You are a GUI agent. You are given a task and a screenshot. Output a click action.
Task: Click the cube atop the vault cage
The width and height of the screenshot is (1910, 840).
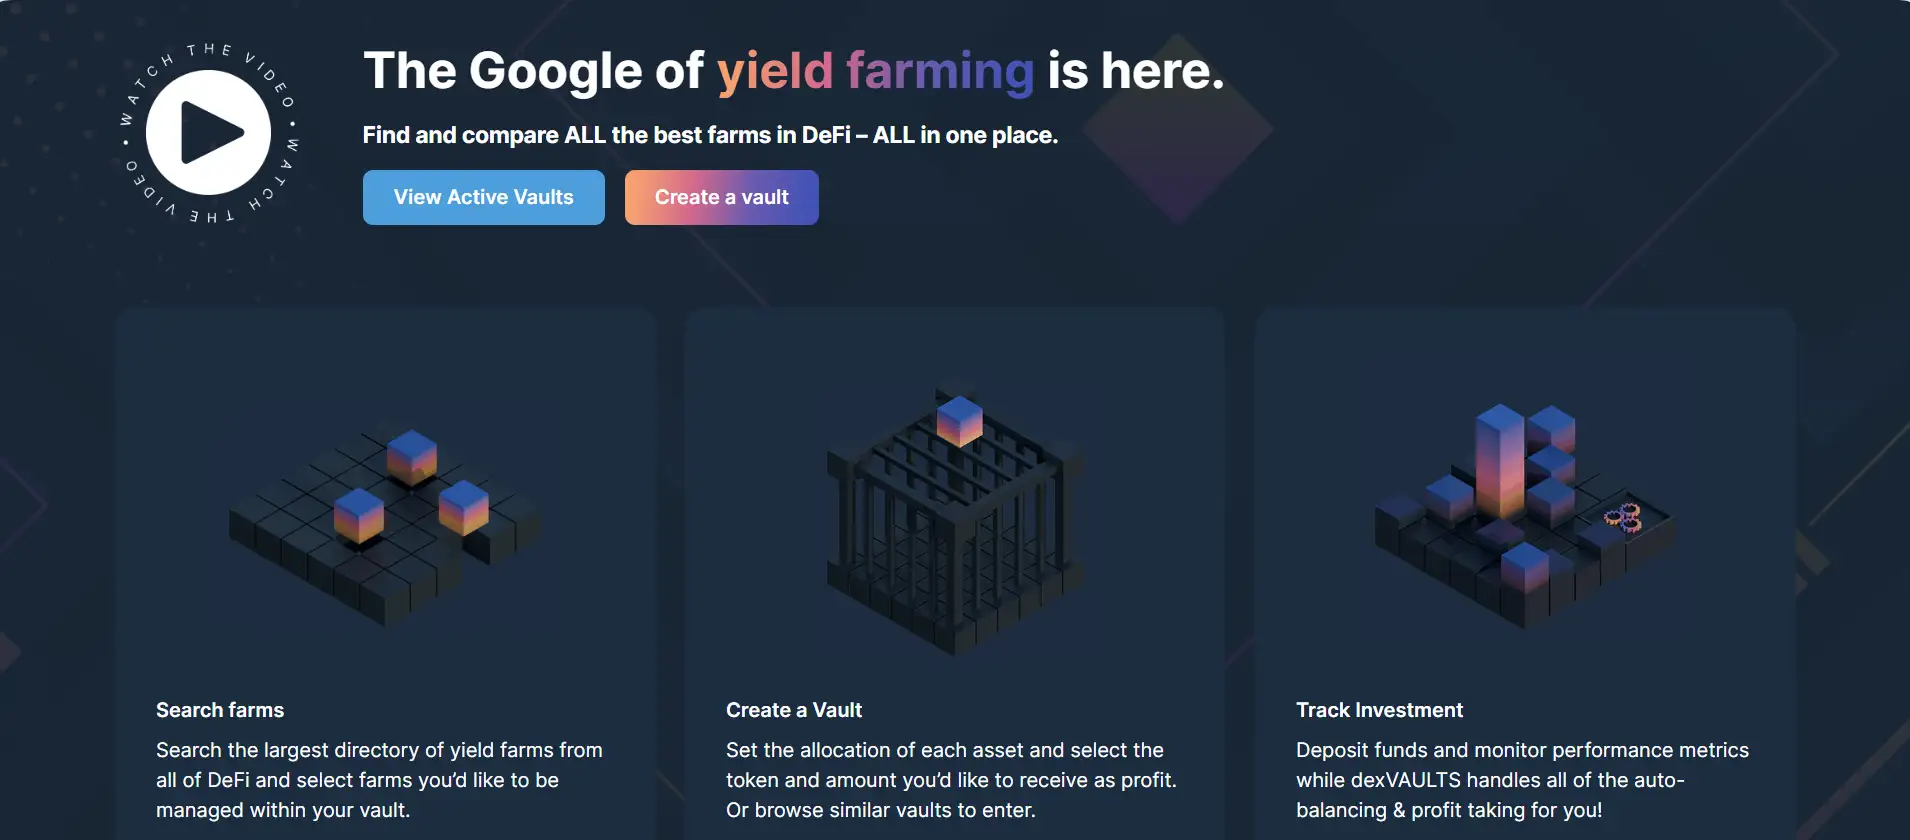click(x=959, y=420)
